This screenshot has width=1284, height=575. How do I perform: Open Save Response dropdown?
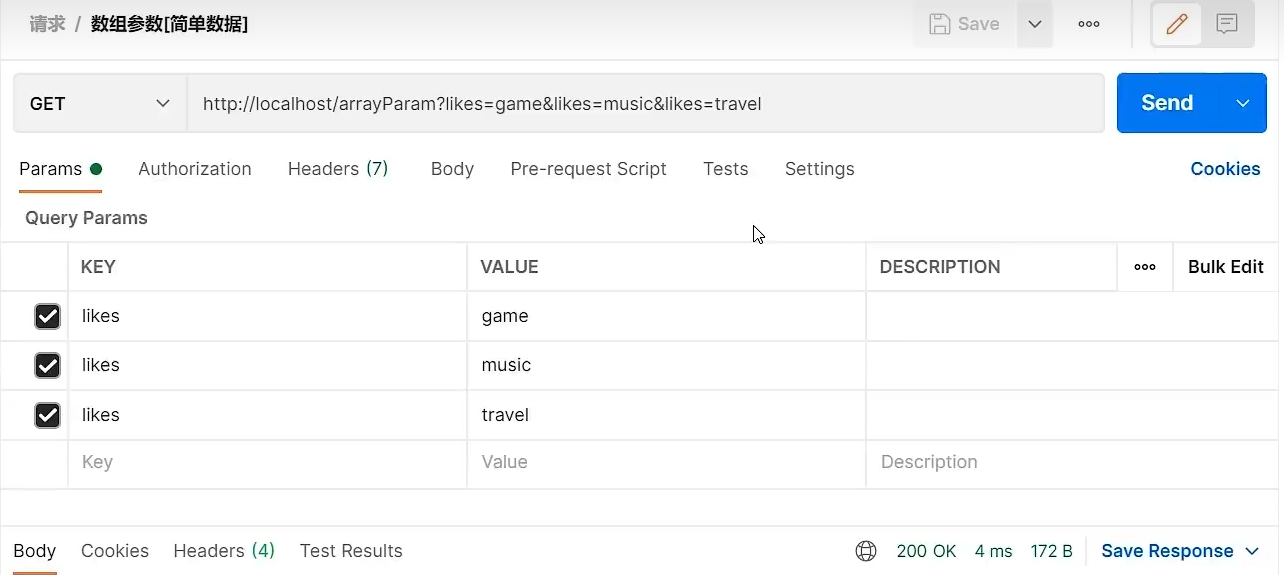coord(1180,551)
